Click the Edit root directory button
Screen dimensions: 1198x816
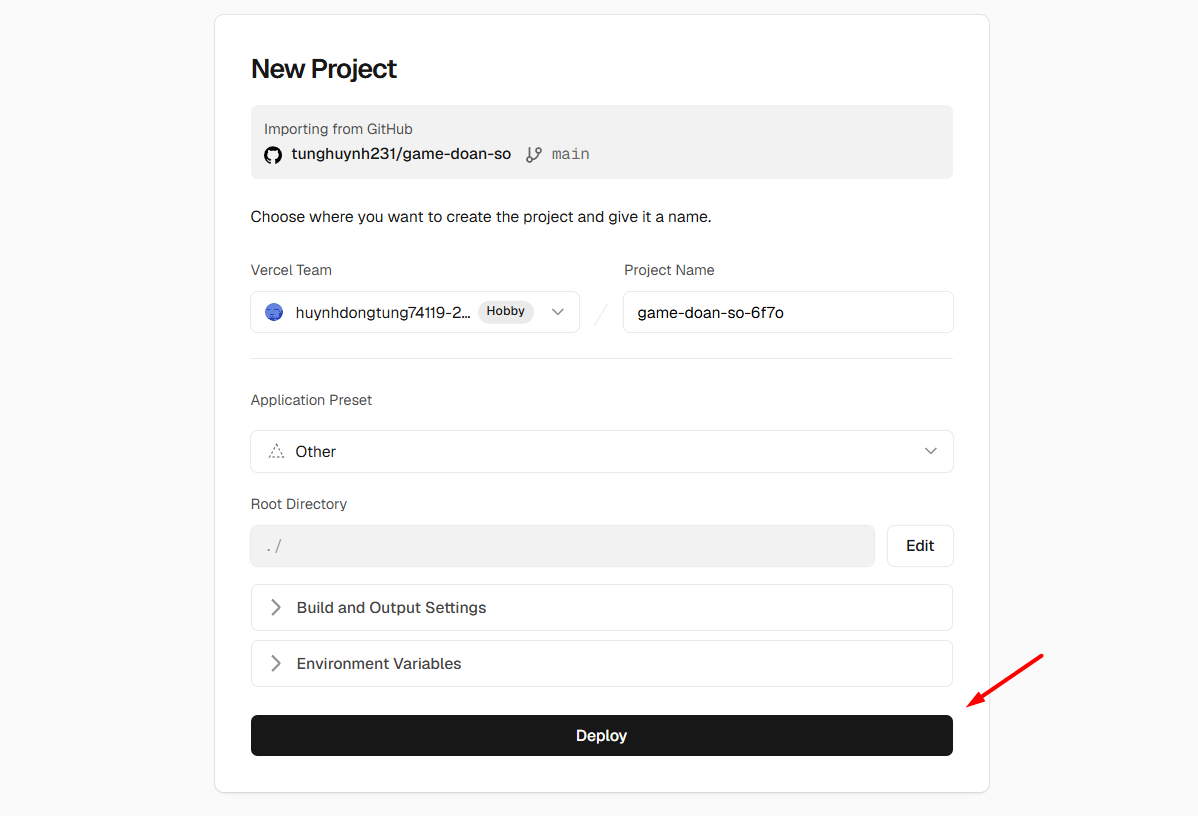tap(920, 546)
